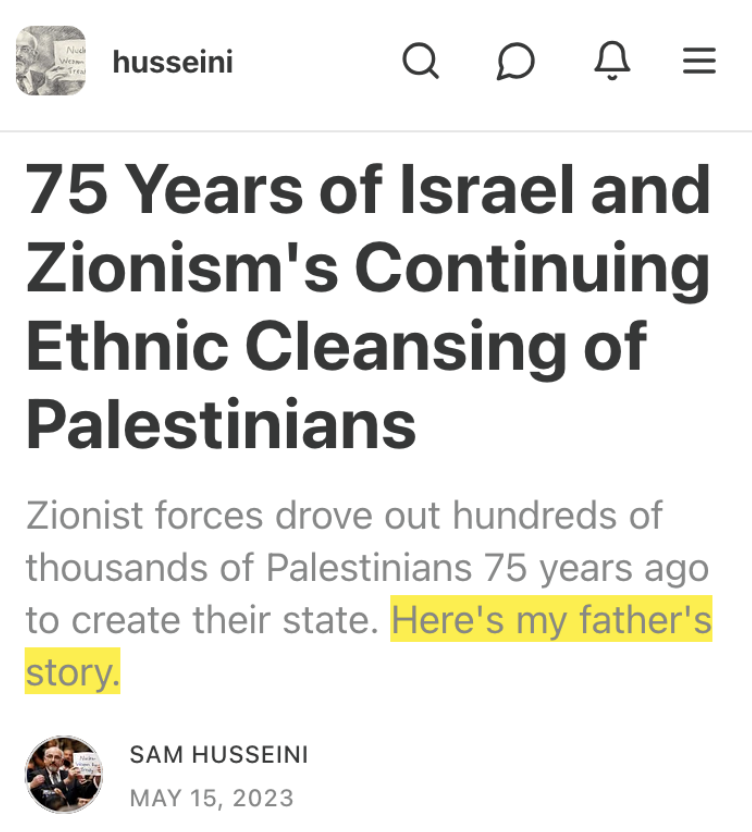The image size is (752, 832).
Task: Open the SAM HUSSEINI author name link
Action: point(219,756)
